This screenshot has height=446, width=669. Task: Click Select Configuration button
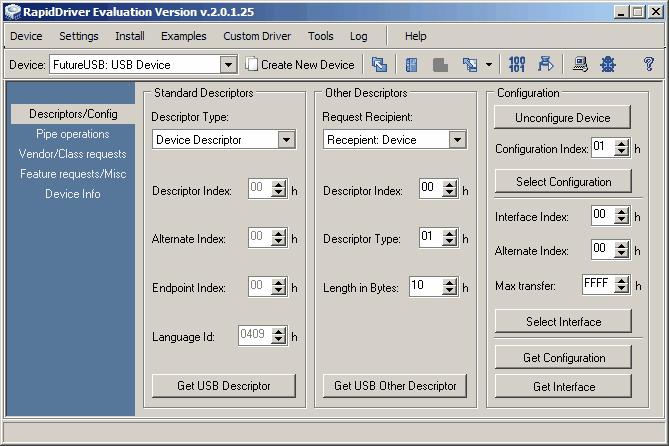click(563, 182)
